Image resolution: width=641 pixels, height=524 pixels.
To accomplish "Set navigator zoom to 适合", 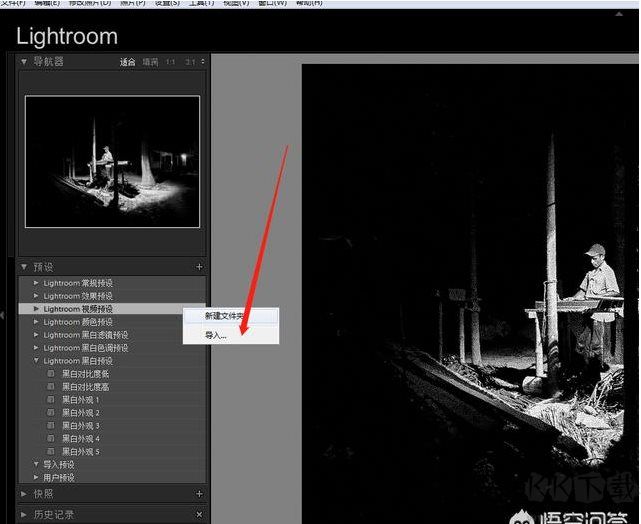I will tap(127, 62).
